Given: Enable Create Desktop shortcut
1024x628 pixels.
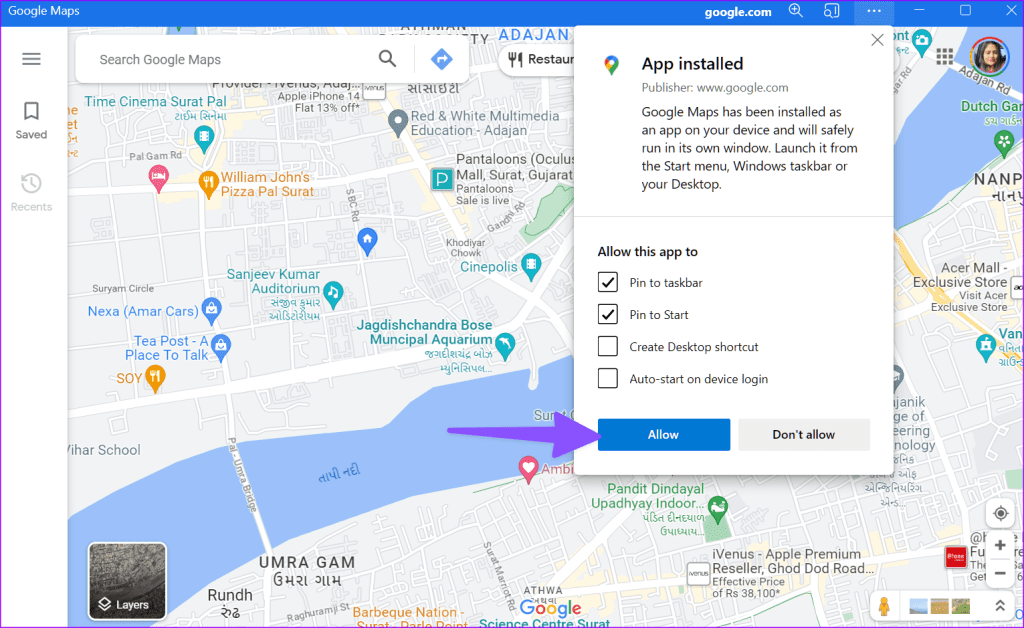Looking at the screenshot, I should click(x=608, y=346).
